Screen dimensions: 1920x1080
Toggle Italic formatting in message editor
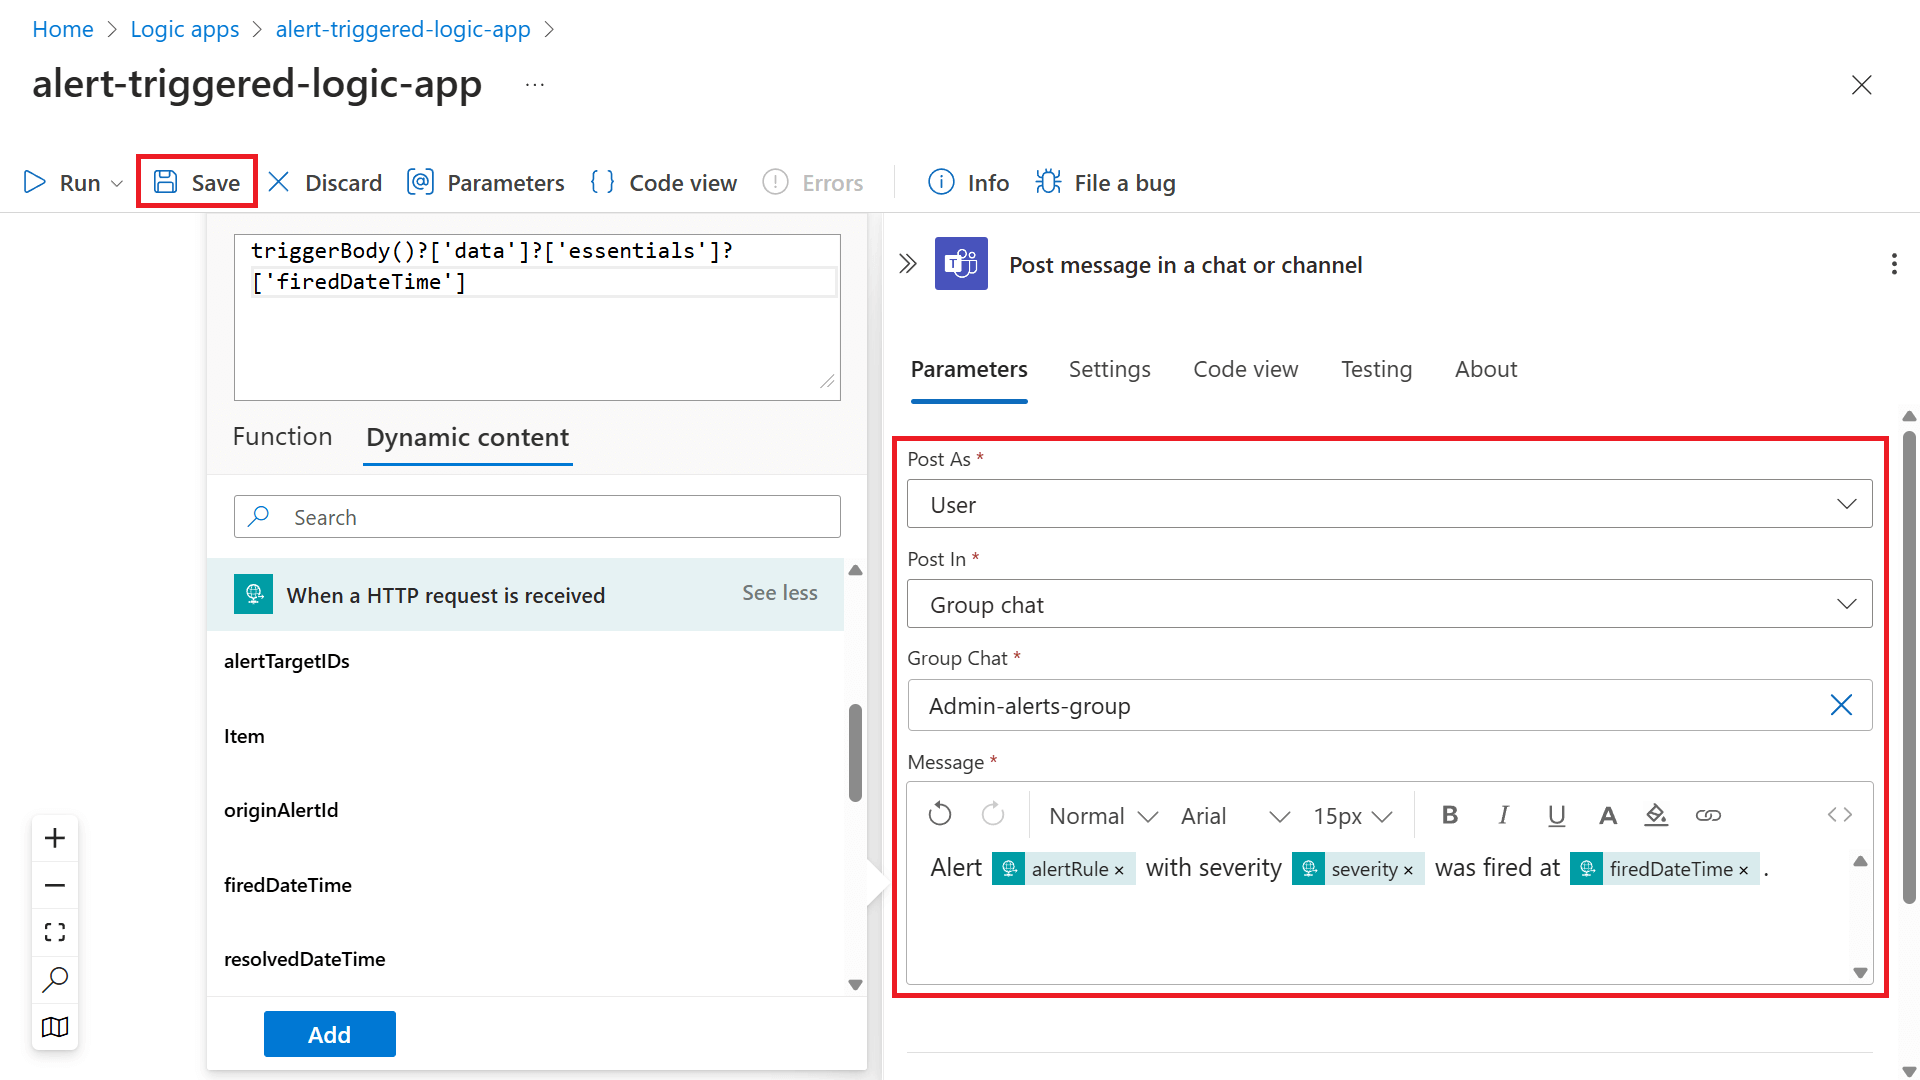1503,814
